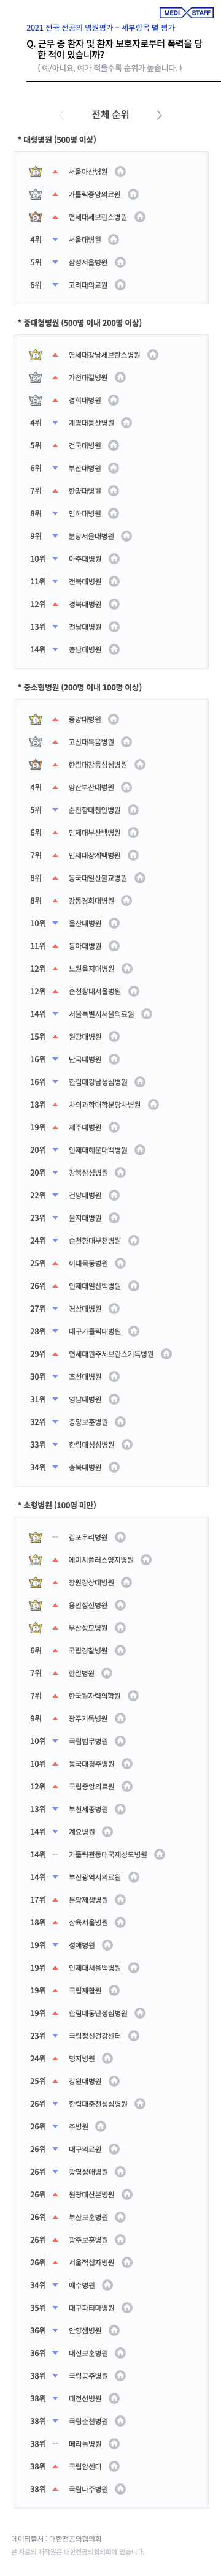Click the blue down arrow beside 아주대병원
Image resolution: width=221 pixels, height=2576 pixels.
click(55, 559)
